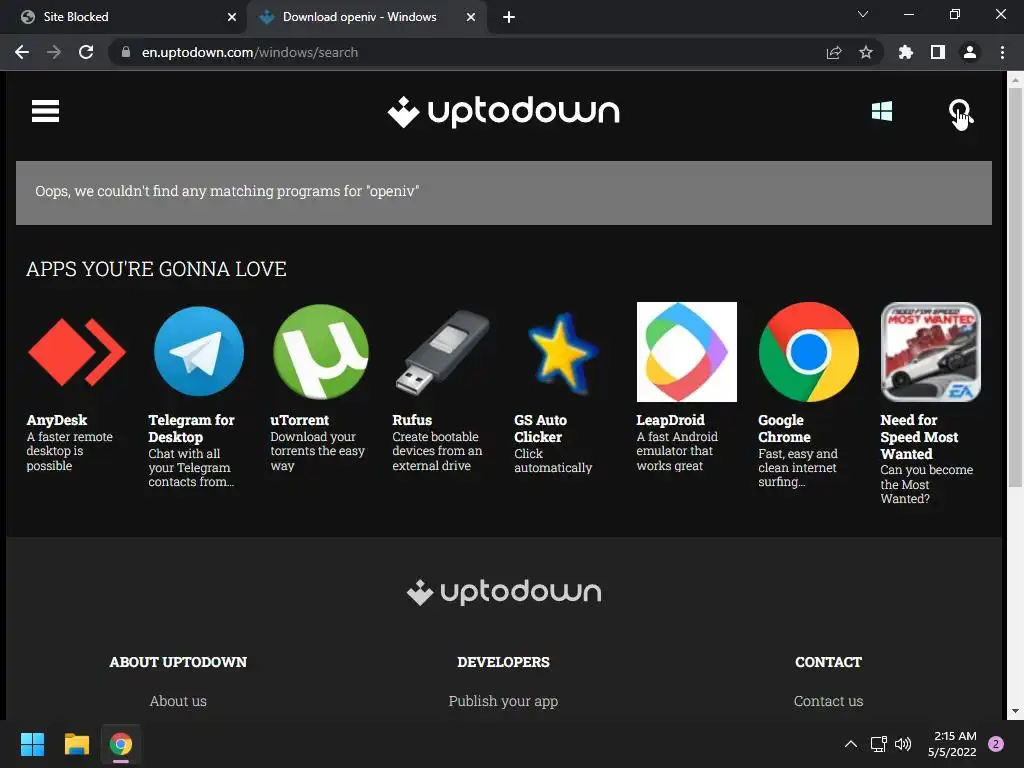Open the About us footer link
1024x768 pixels.
coord(178,701)
